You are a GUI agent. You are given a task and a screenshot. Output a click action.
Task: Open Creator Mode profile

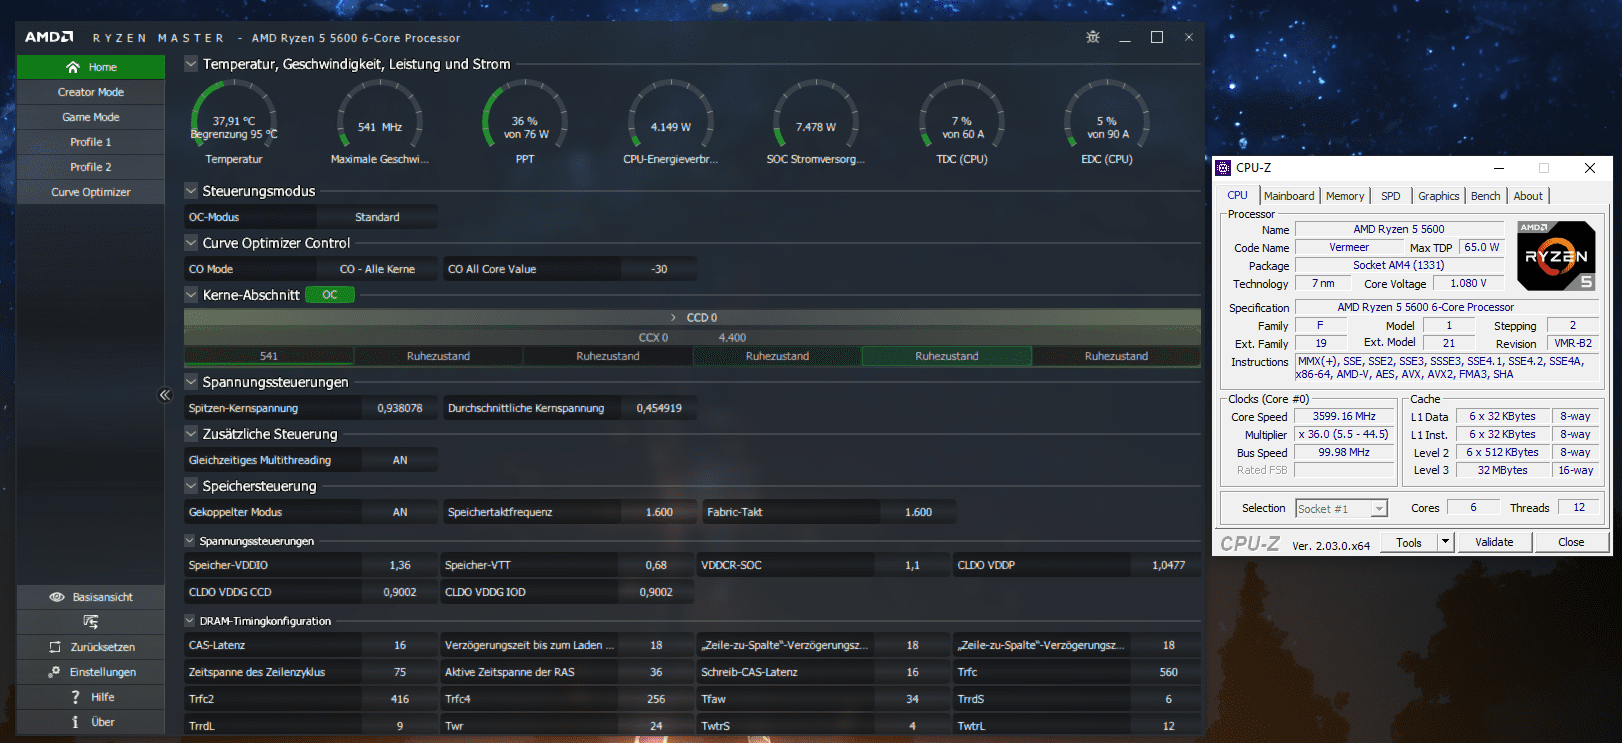click(x=91, y=92)
